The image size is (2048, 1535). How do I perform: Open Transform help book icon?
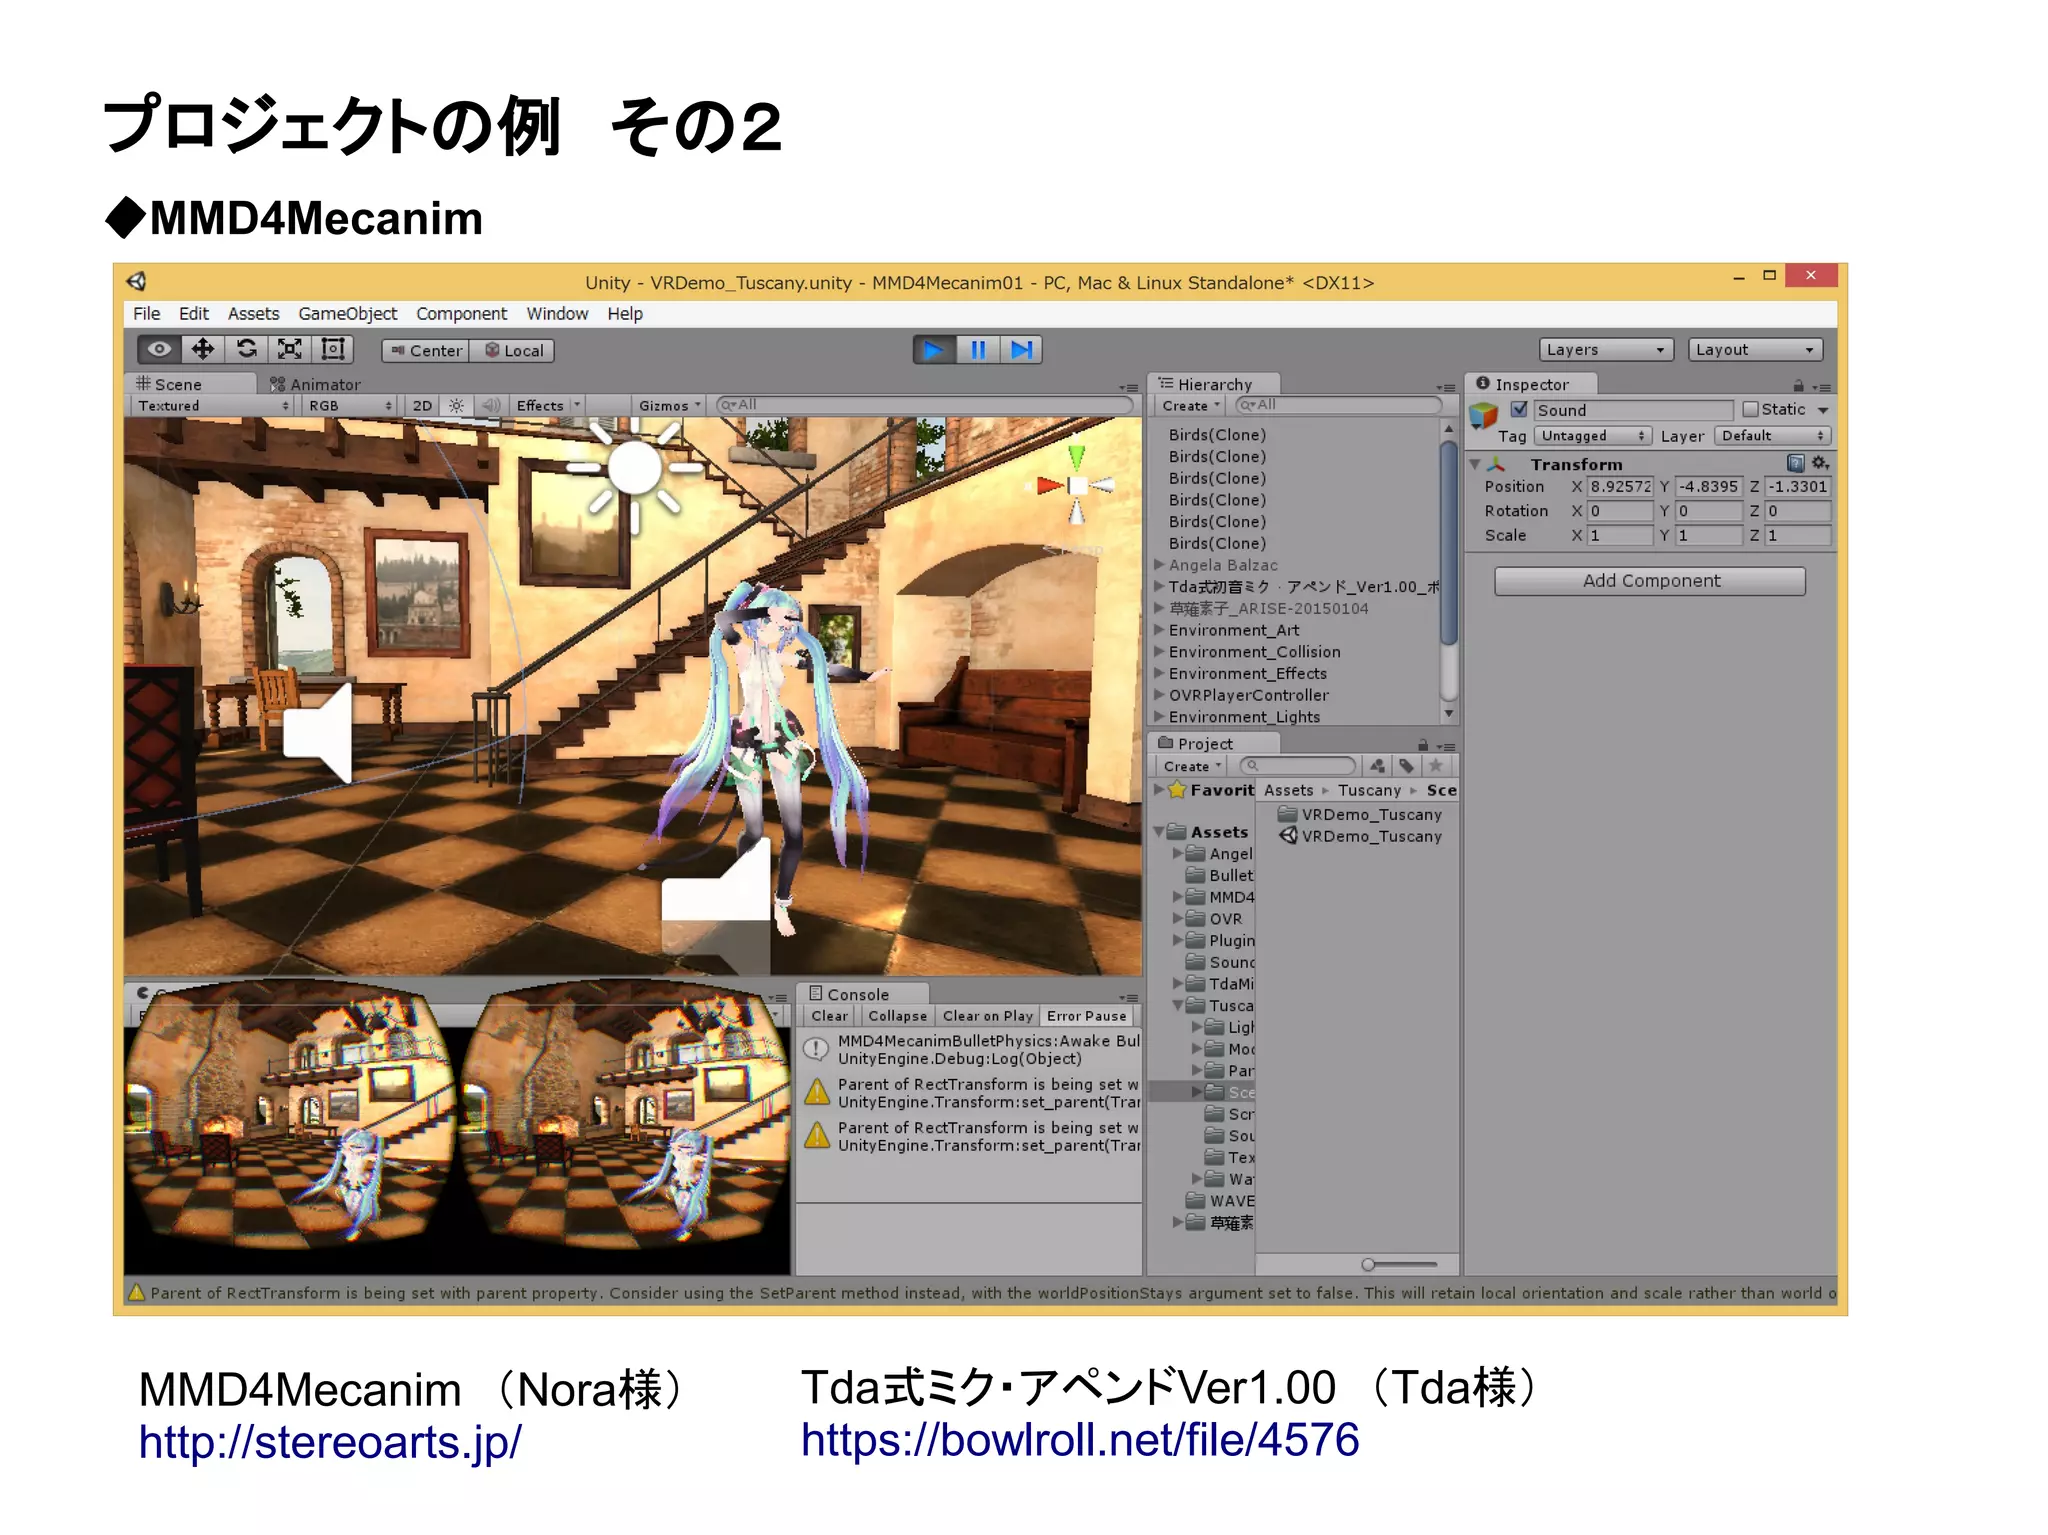click(x=1795, y=463)
